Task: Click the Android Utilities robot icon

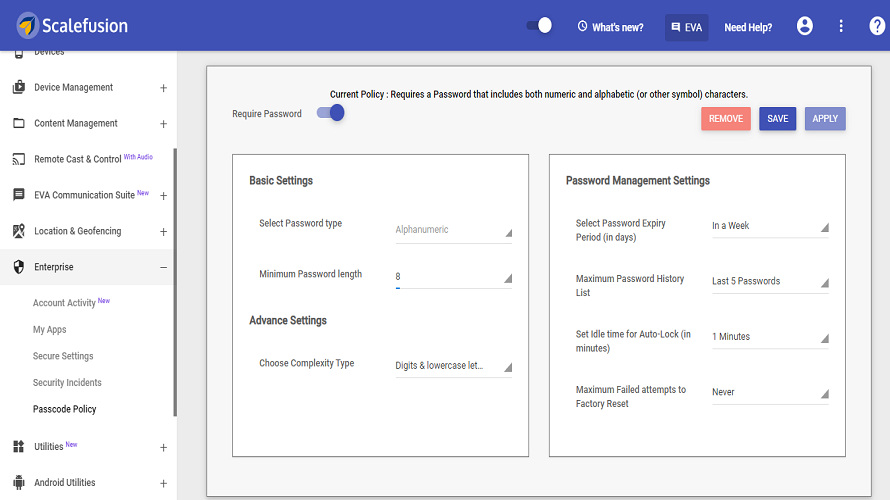Action: [x=18, y=483]
